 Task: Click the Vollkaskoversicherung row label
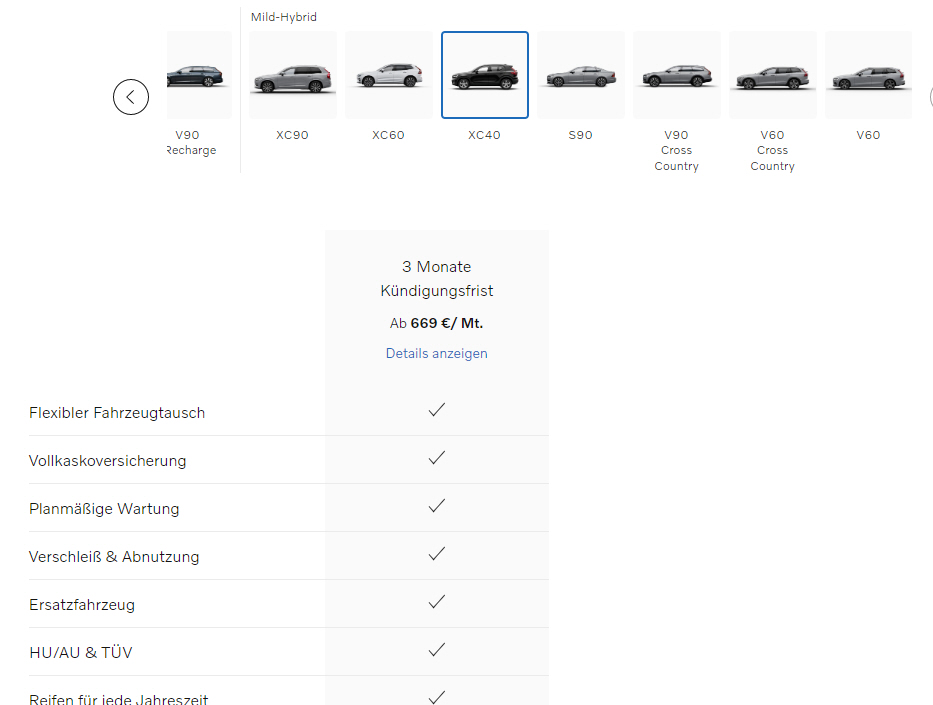tap(108, 461)
